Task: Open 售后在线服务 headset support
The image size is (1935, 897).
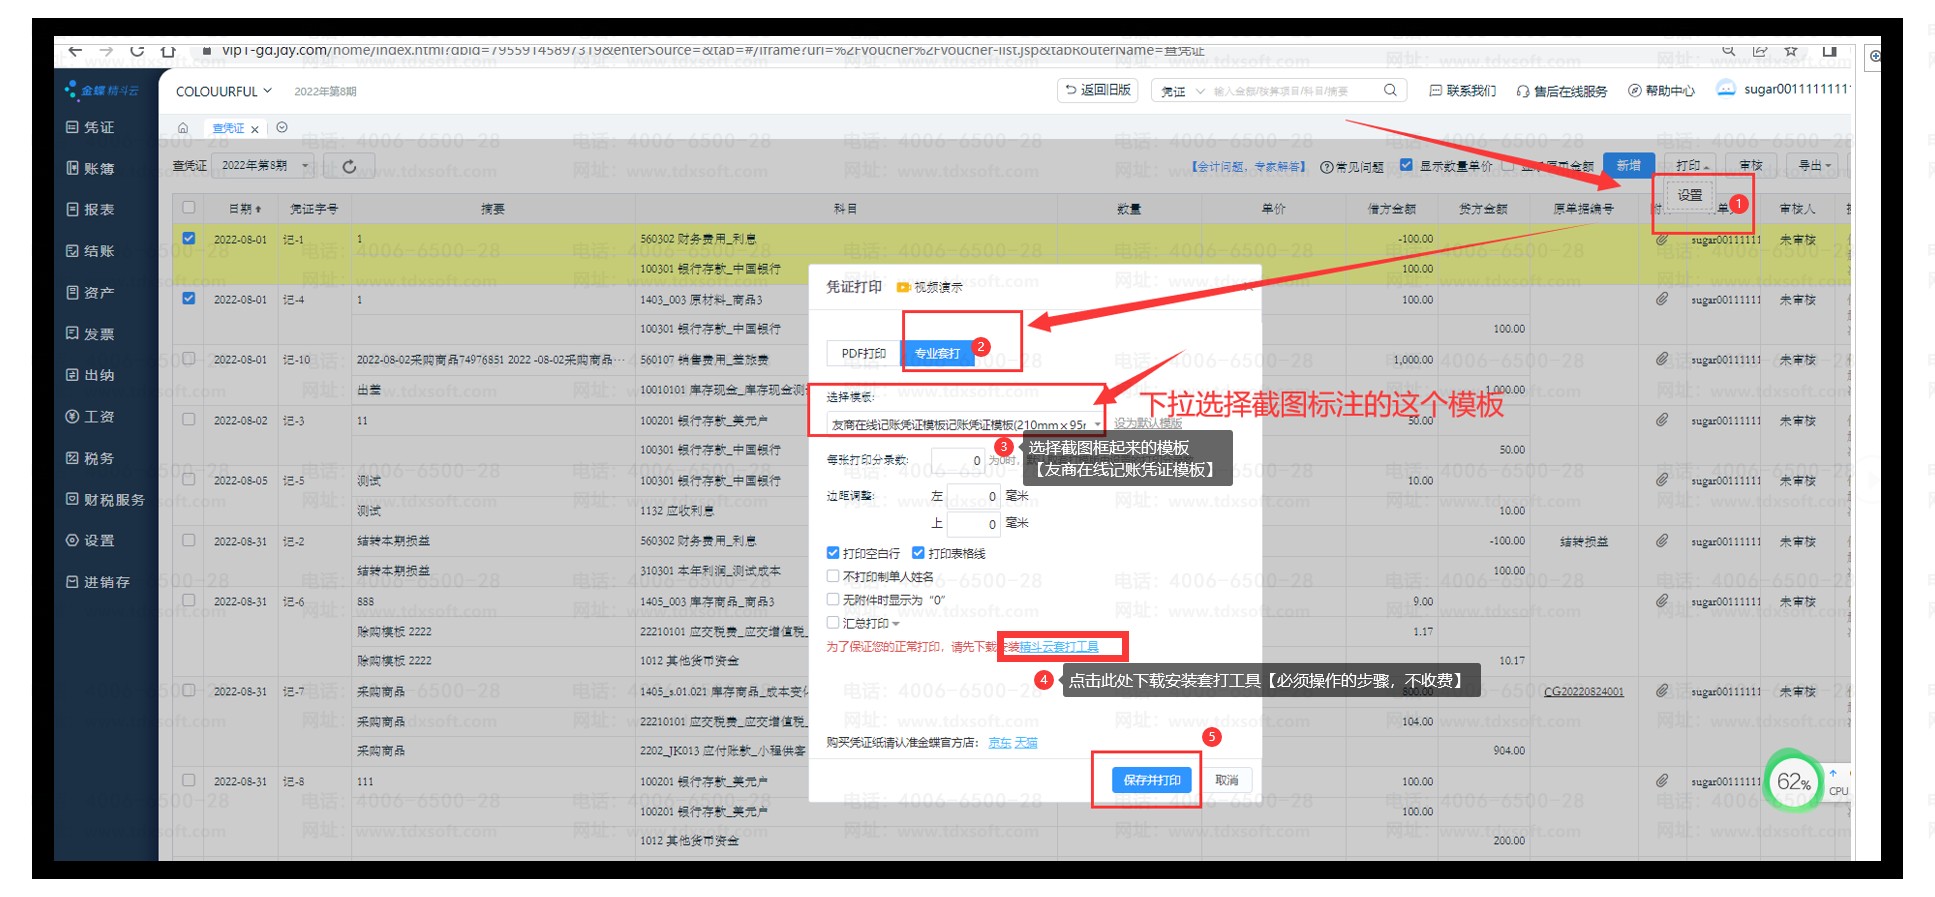Action: tap(1562, 91)
